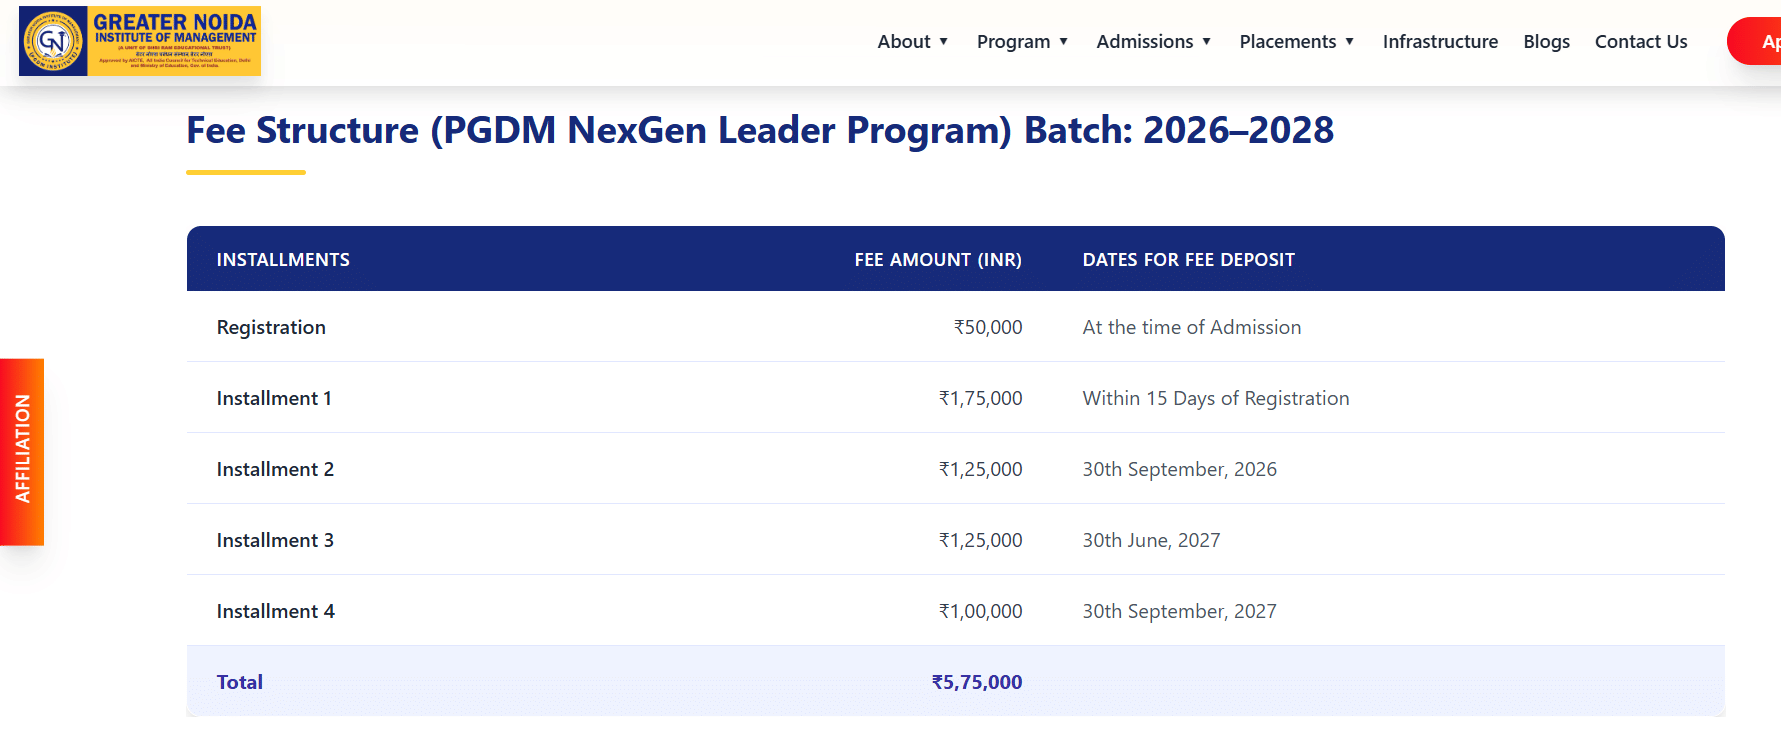Viewport: 1781px width, 743px height.
Task: Click the Dates for Fee Deposit header
Action: pos(1188,260)
